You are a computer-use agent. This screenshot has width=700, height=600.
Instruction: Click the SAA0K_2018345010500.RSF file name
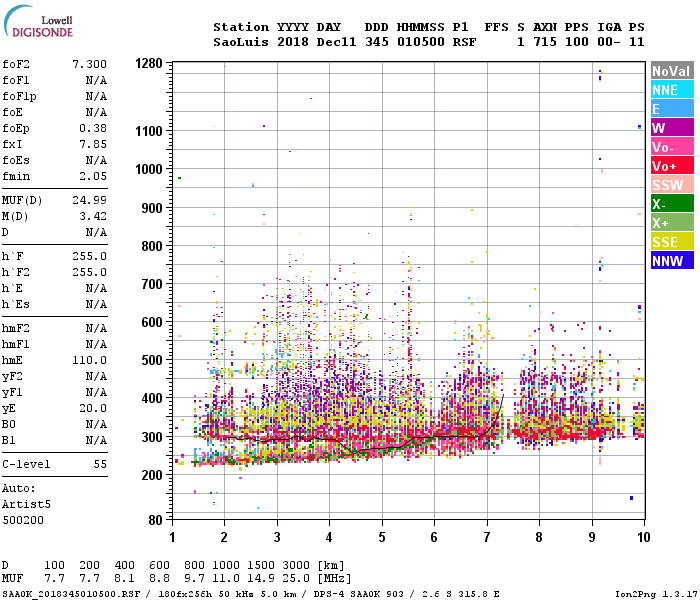pyautogui.click(x=71, y=594)
